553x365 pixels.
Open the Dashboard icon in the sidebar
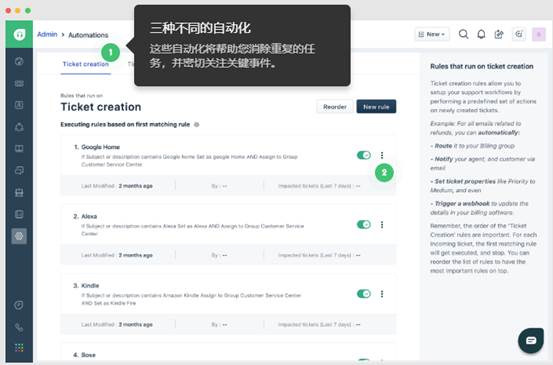pyautogui.click(x=19, y=61)
